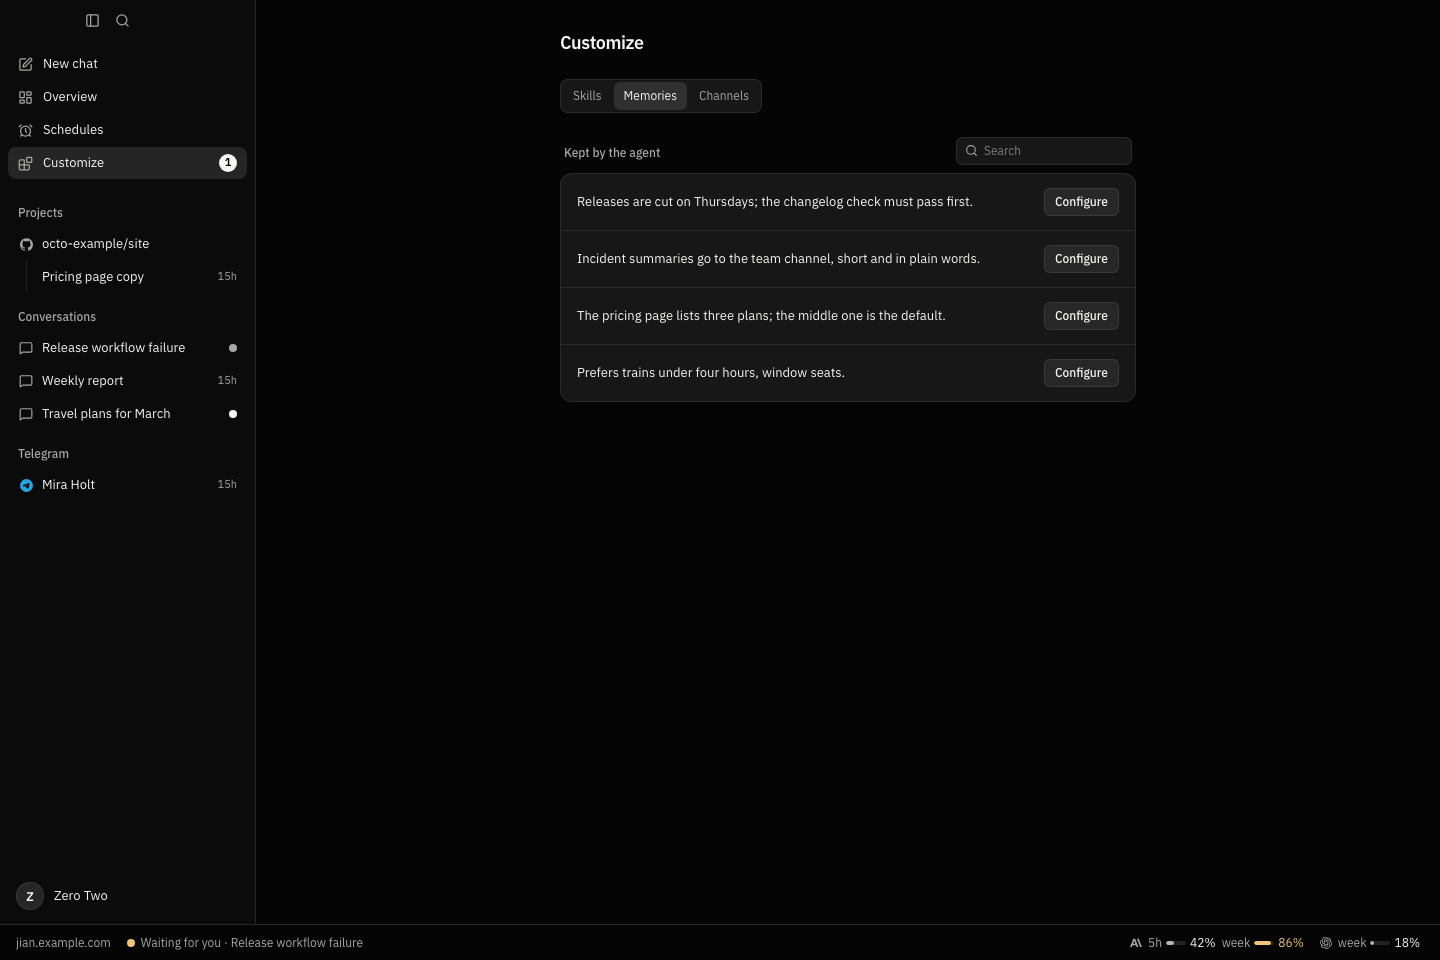Viewport: 1440px width, 960px height.
Task: Click the Schedules alarm clock icon
Action: pyautogui.click(x=26, y=130)
